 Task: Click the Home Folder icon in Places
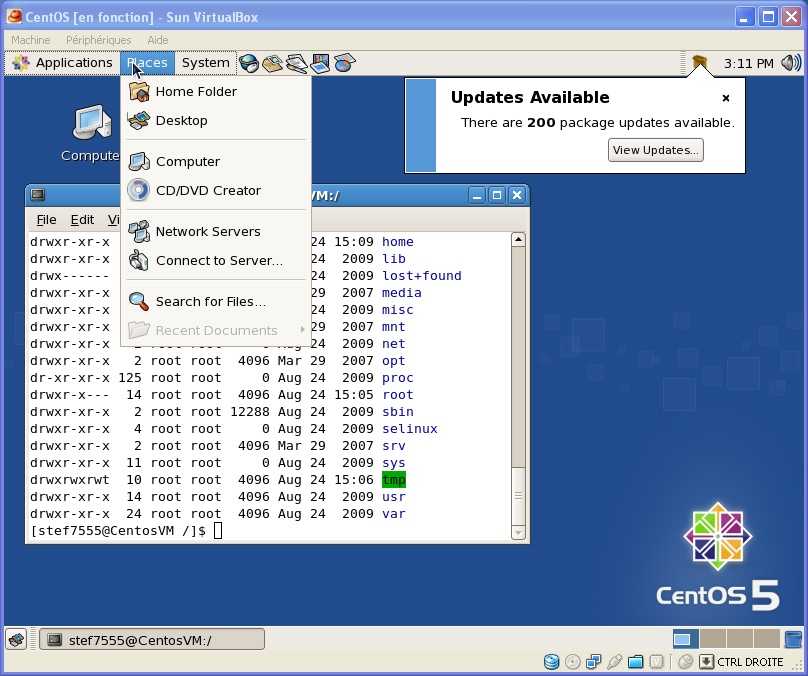[x=139, y=91]
